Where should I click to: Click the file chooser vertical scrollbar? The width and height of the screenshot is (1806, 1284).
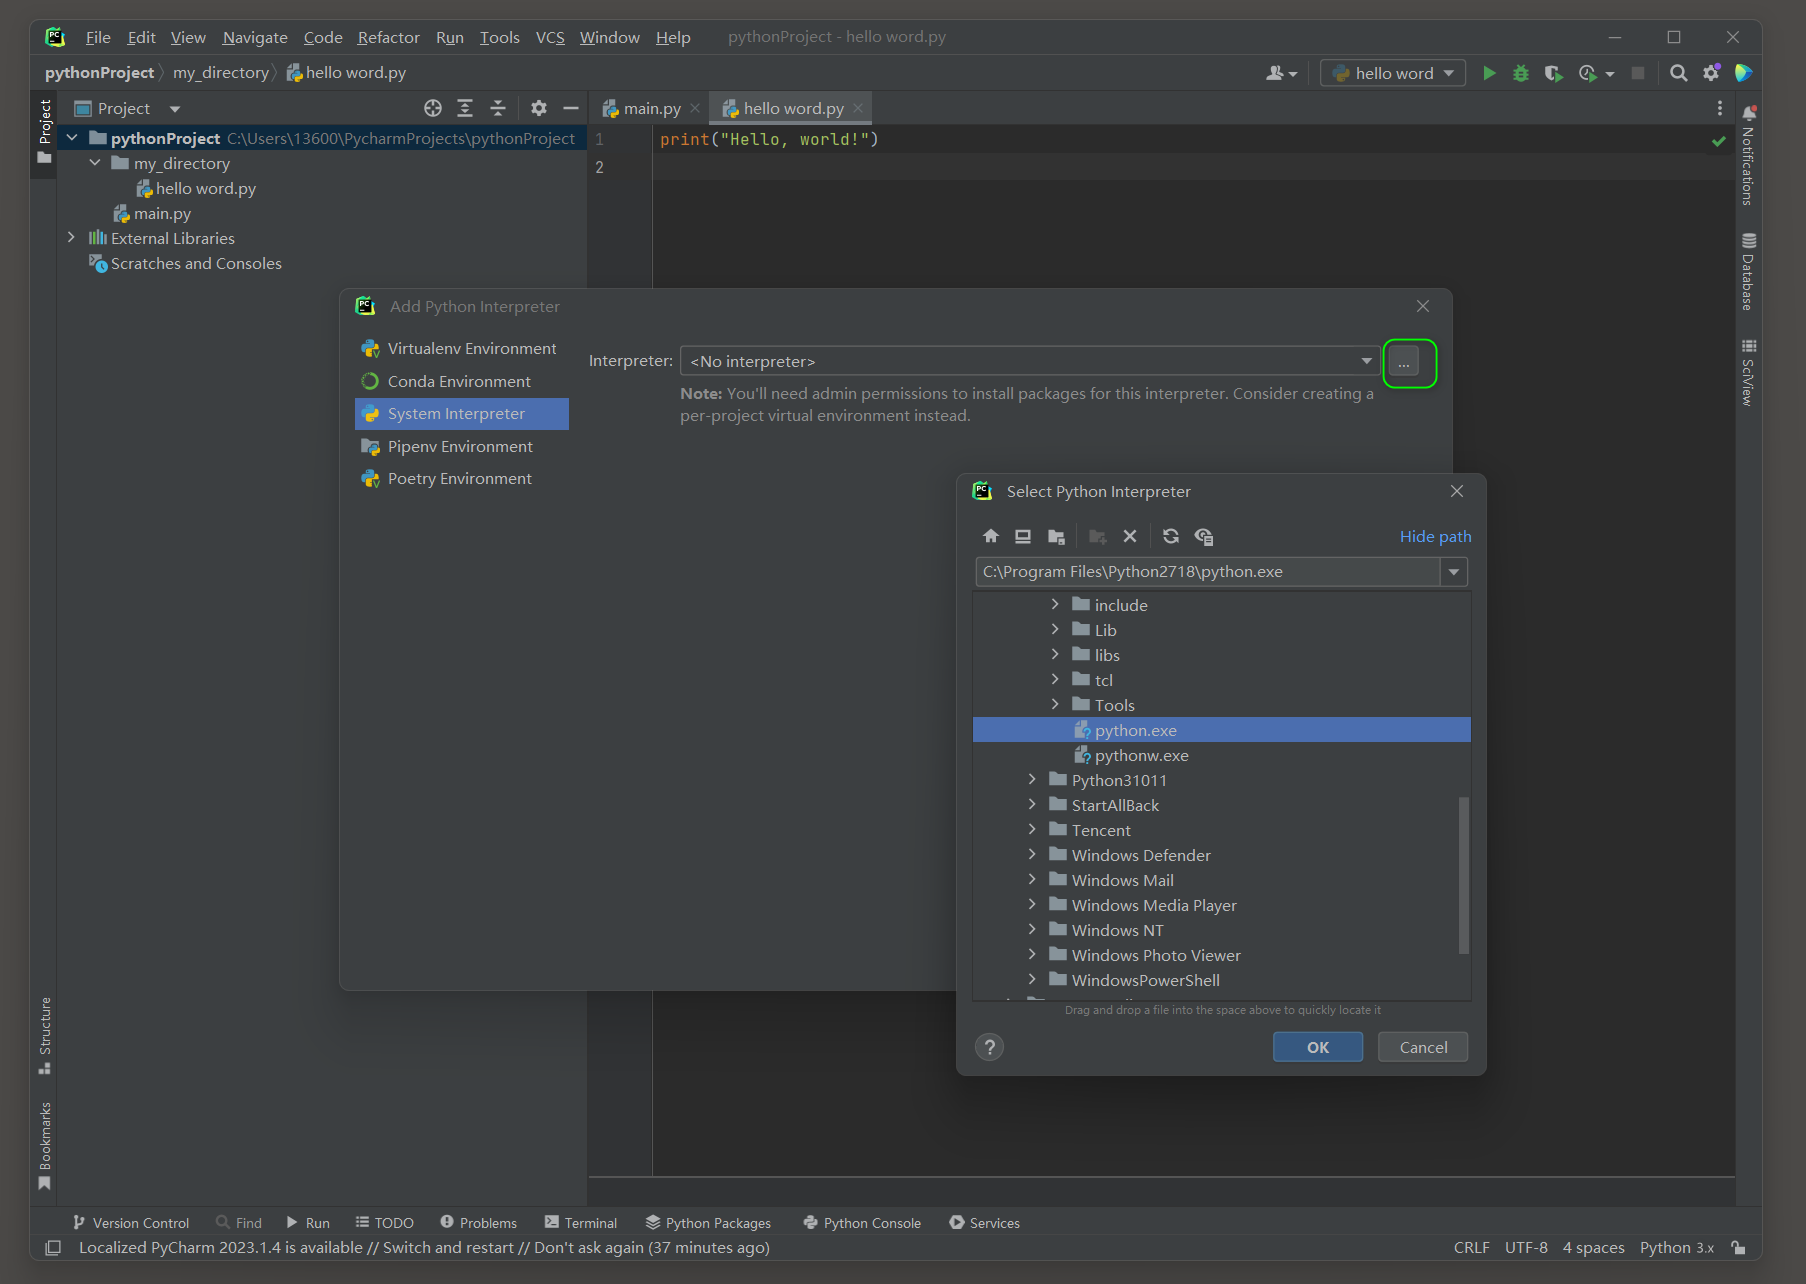tap(1464, 875)
